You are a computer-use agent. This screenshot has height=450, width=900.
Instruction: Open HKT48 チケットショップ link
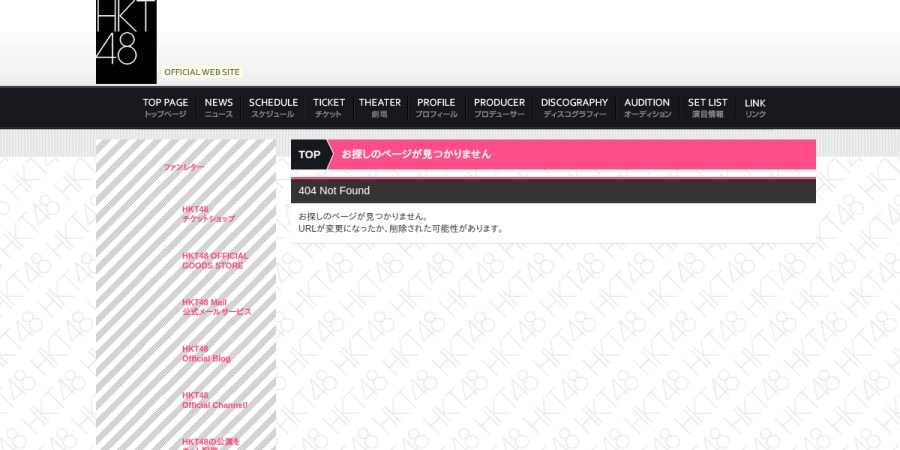(208, 214)
